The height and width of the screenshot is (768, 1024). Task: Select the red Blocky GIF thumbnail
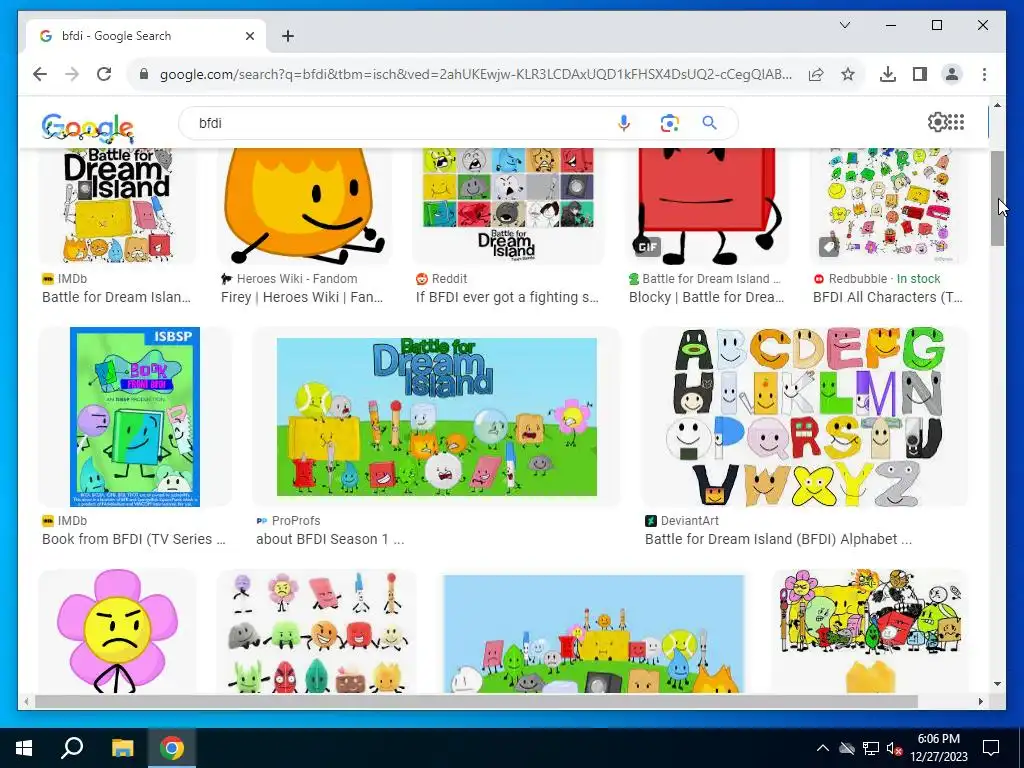pyautogui.click(x=708, y=206)
